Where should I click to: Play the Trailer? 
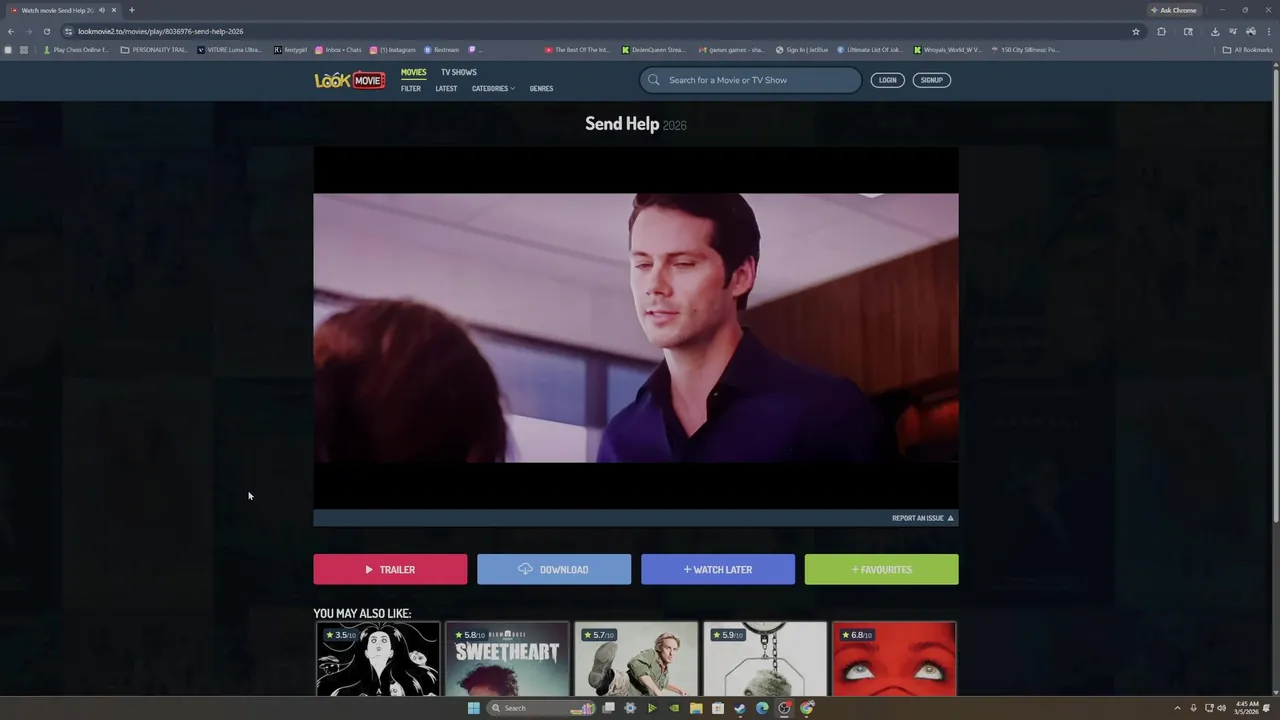390,569
